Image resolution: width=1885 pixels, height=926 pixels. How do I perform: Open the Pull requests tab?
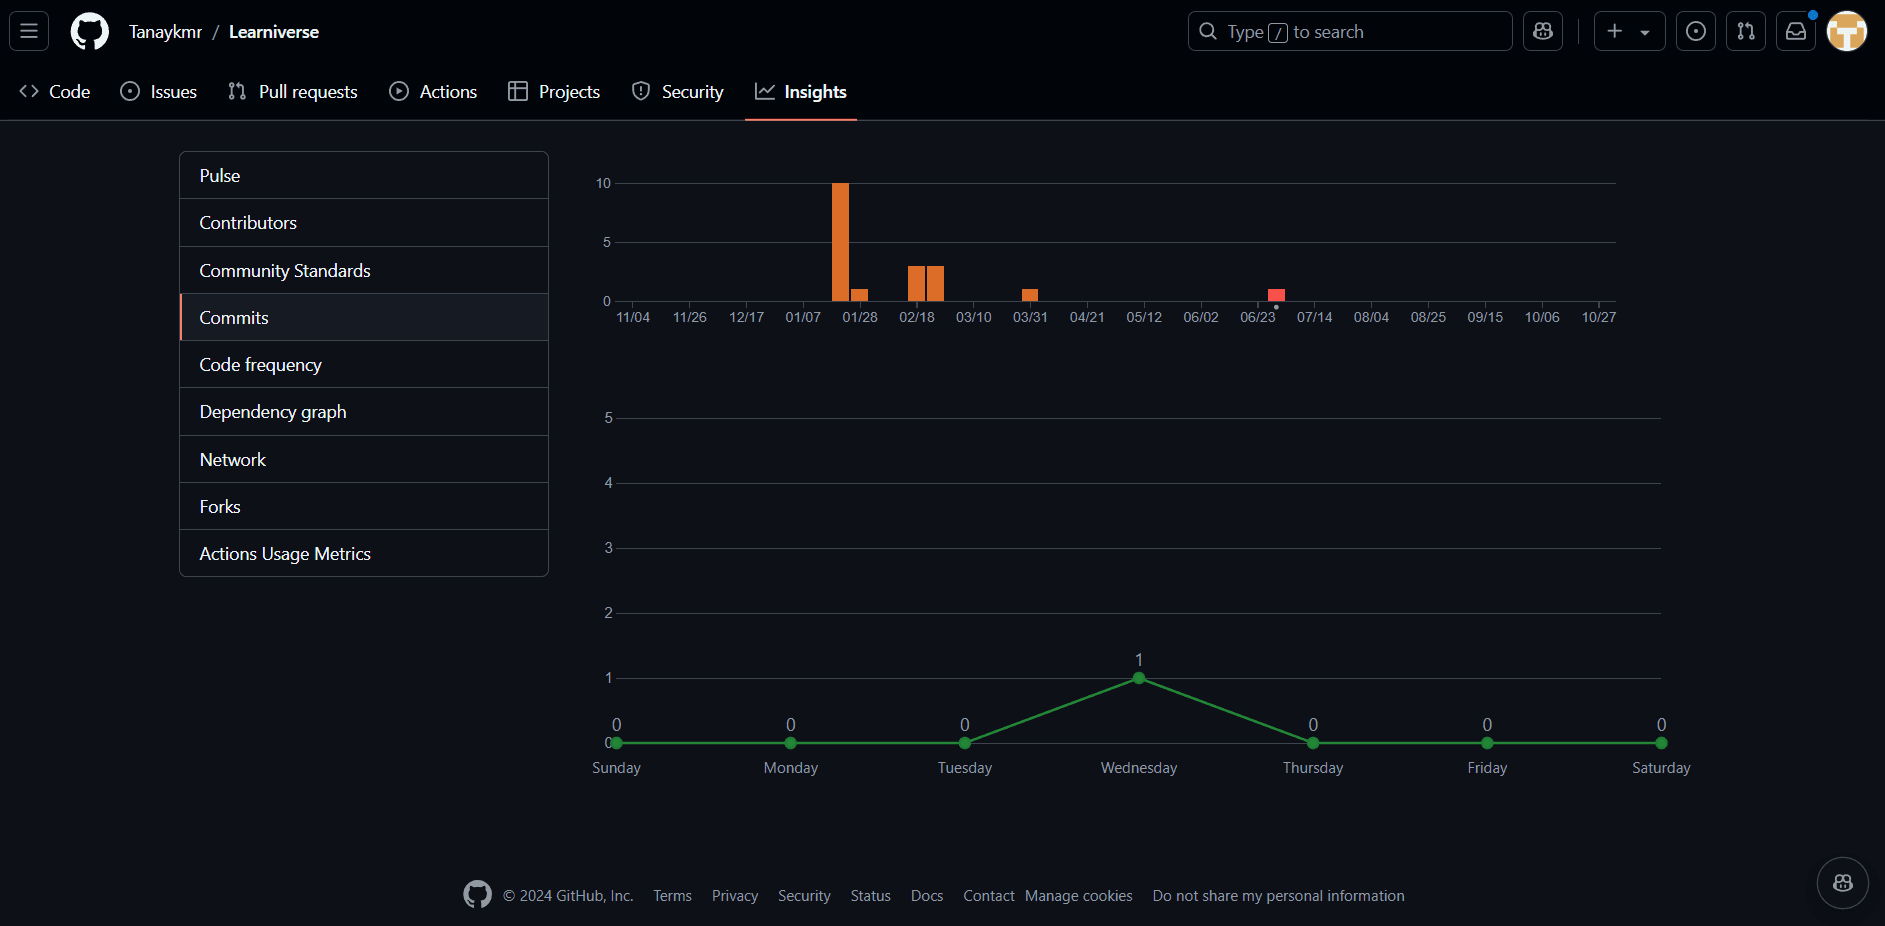click(293, 91)
